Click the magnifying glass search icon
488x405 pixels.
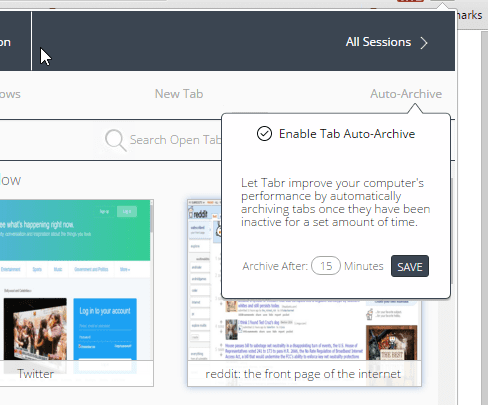tap(116, 140)
